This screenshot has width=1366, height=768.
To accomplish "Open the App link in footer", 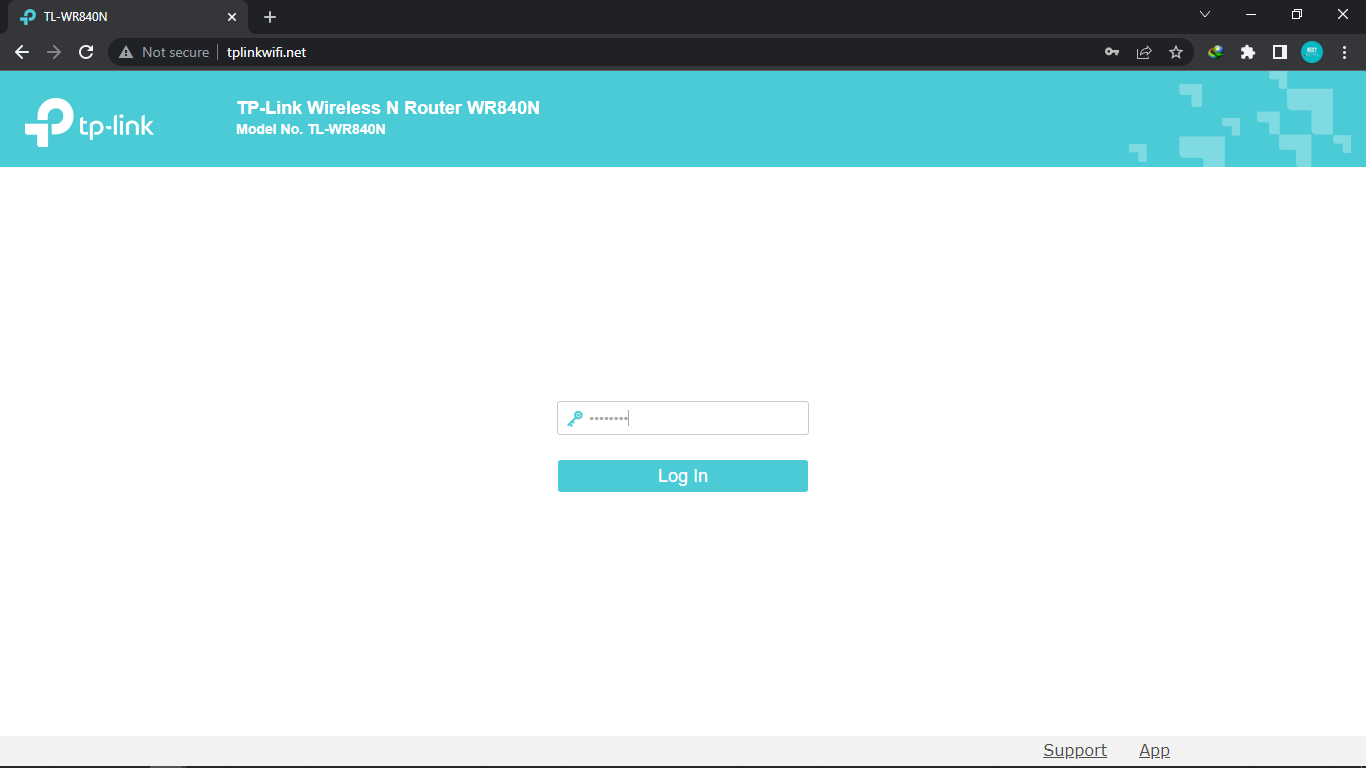I will tap(1154, 750).
